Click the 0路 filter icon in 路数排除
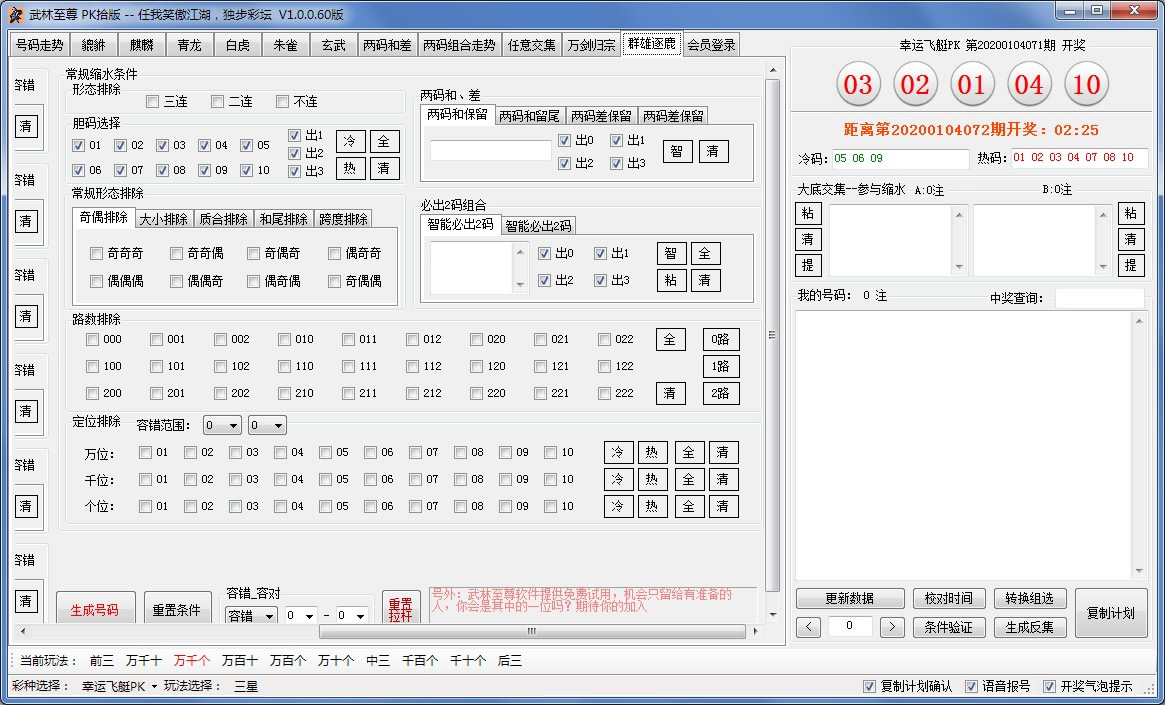This screenshot has width=1165, height=705. pos(720,339)
